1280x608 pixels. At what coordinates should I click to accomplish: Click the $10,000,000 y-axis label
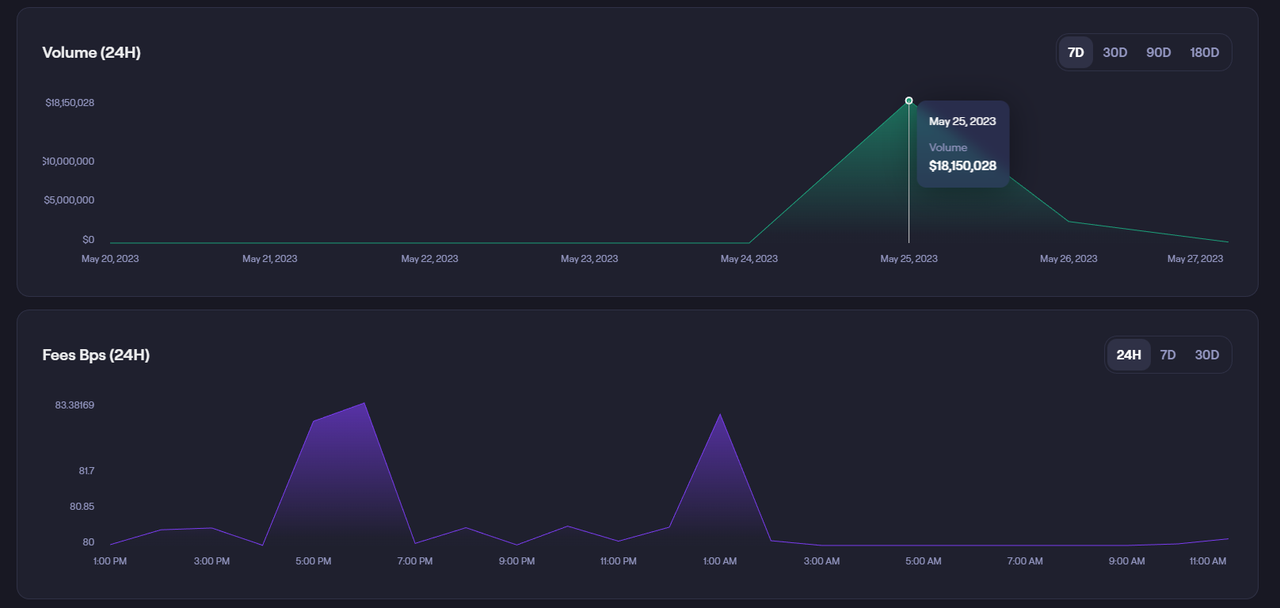69,161
